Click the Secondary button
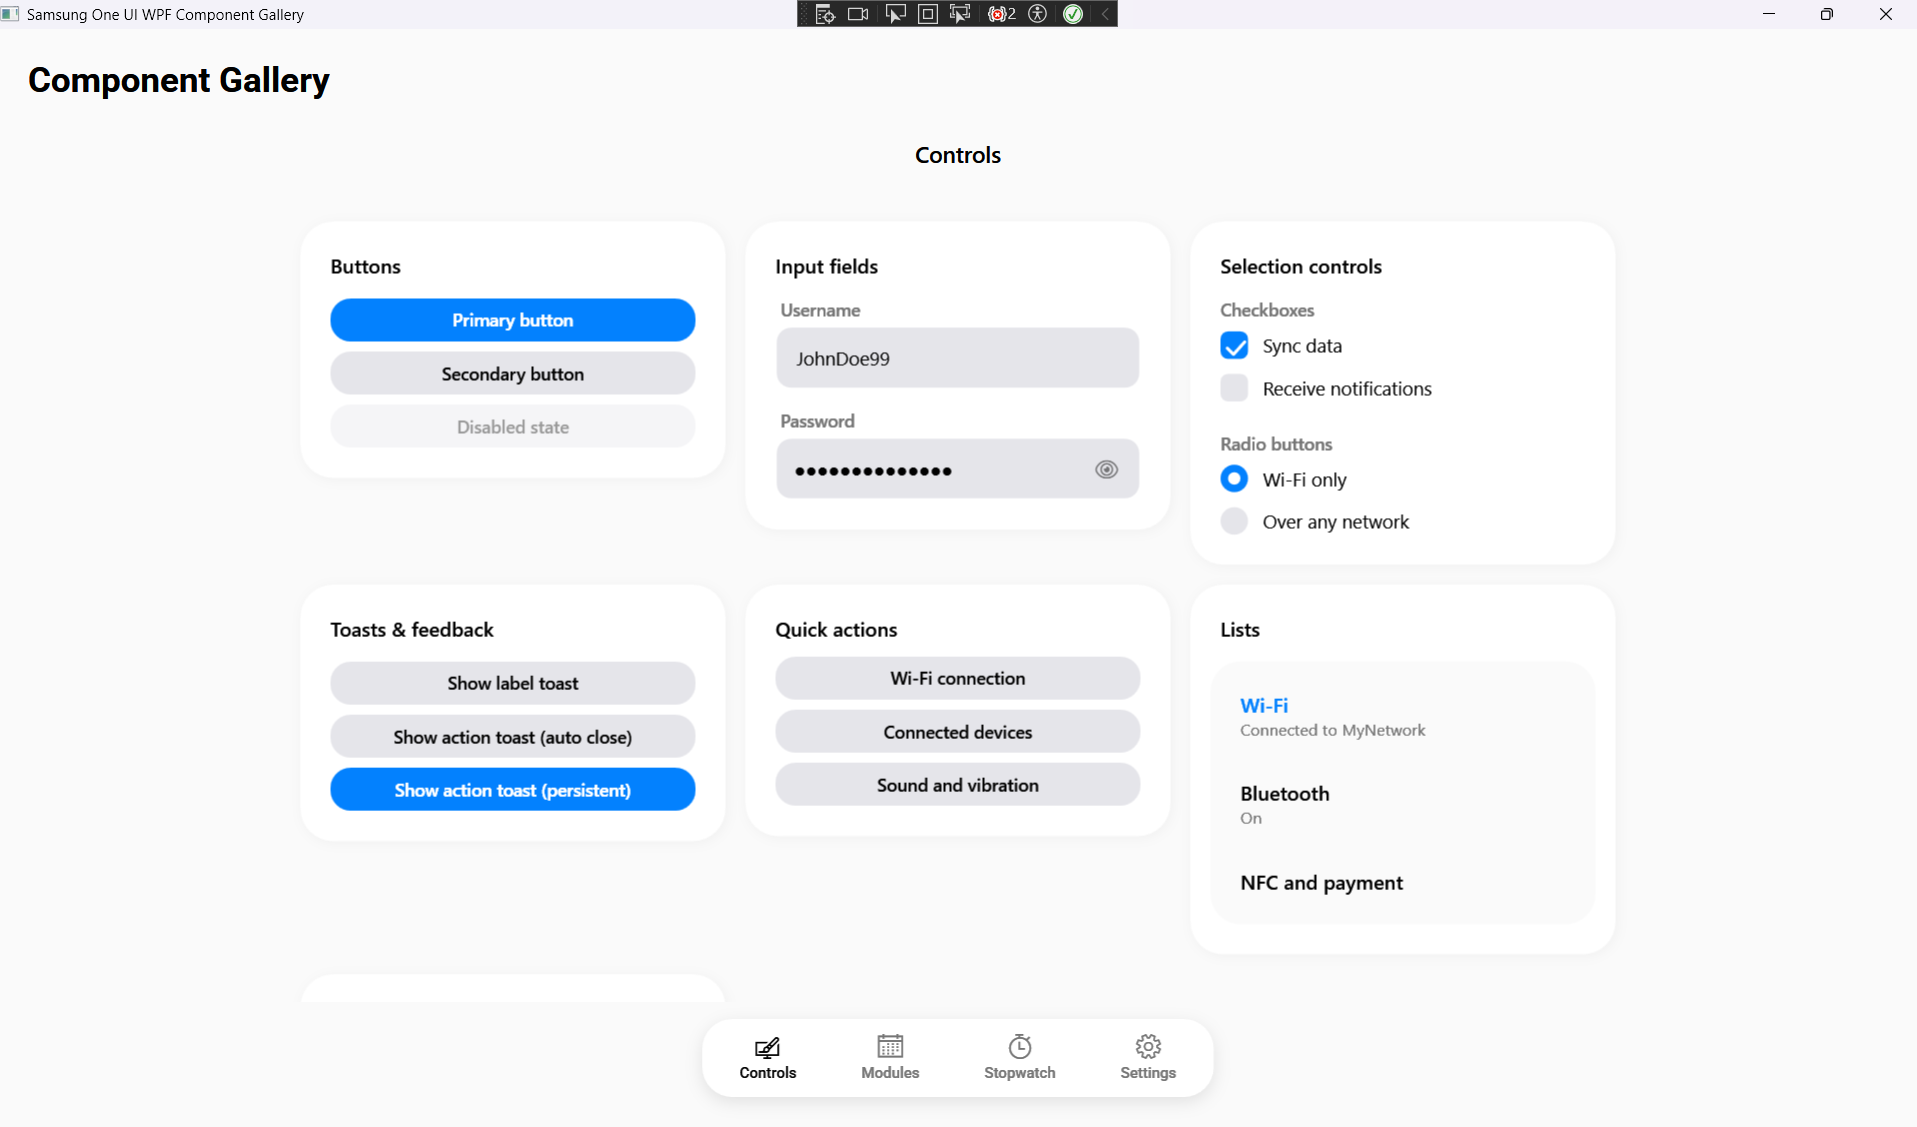Viewport: 1917px width, 1127px height. click(513, 374)
